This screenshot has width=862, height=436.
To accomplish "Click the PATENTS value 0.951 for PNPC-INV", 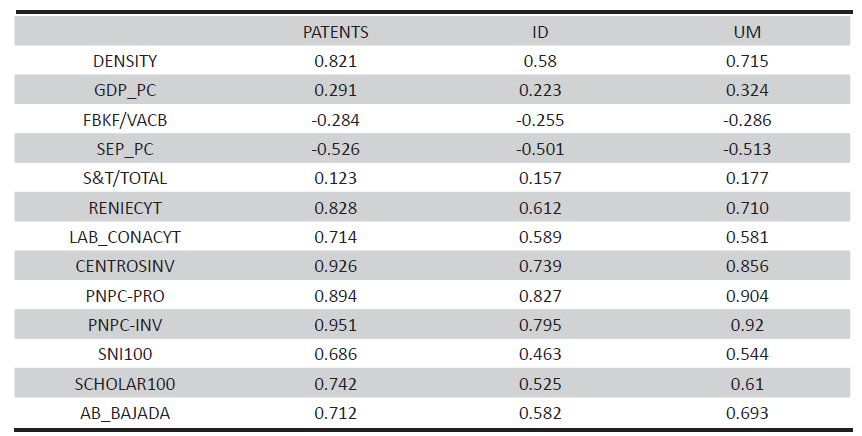I will pos(336,325).
